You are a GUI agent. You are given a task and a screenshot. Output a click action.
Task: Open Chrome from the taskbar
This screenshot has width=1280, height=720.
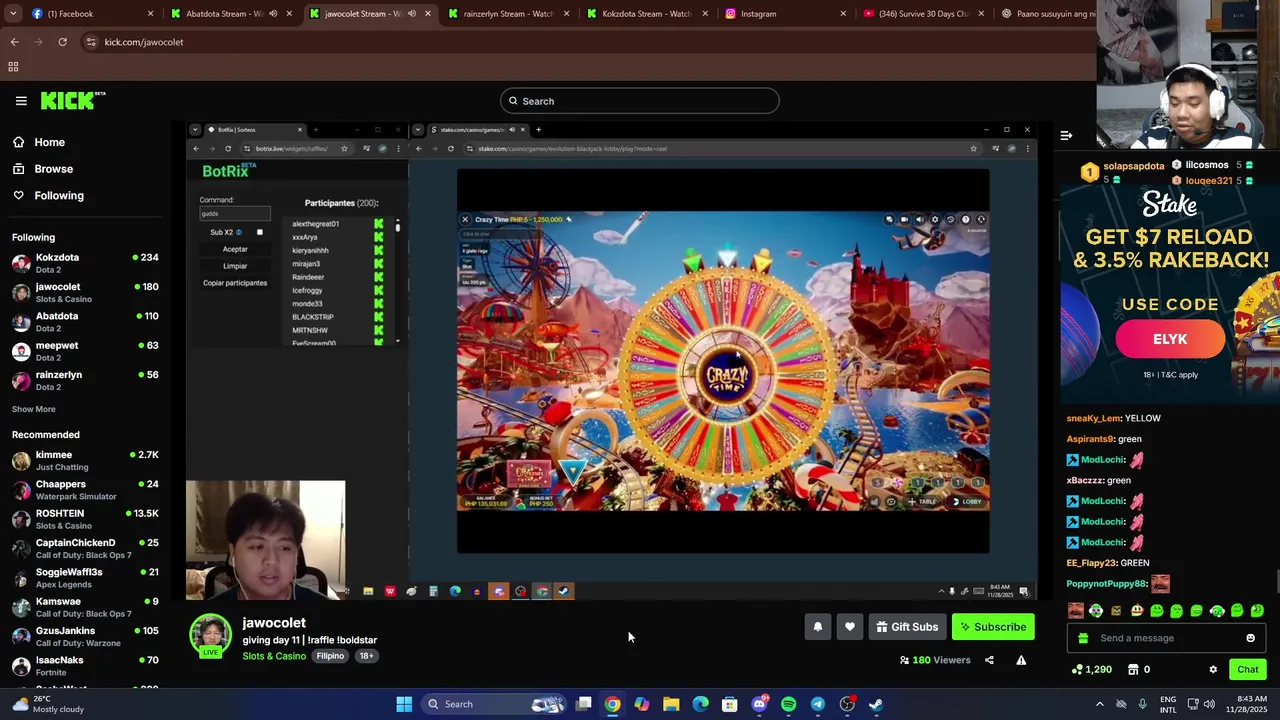[612, 704]
